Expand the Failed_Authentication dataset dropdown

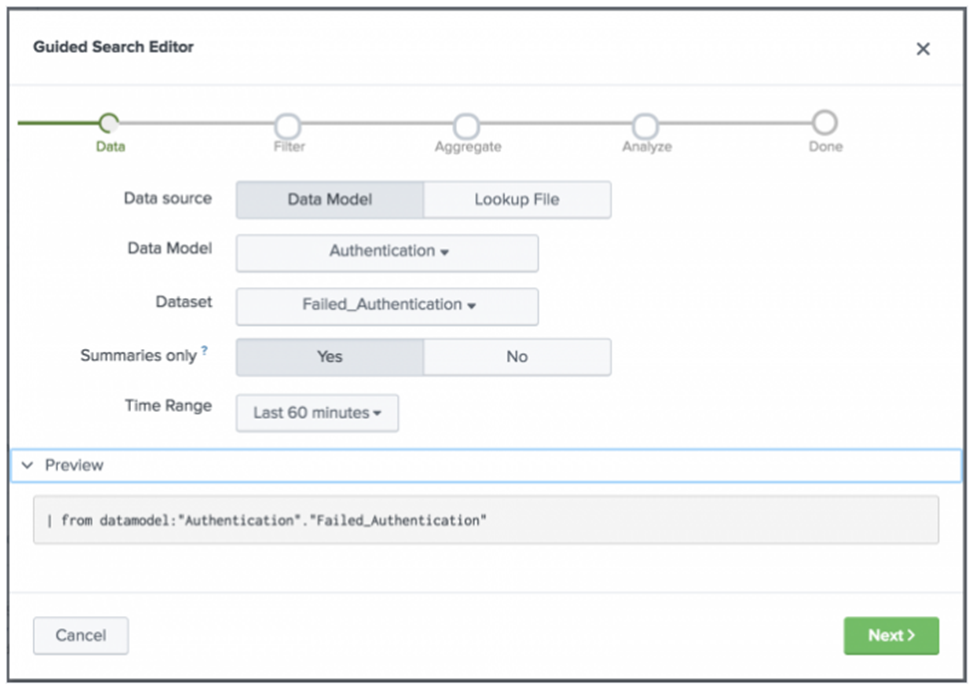(387, 306)
